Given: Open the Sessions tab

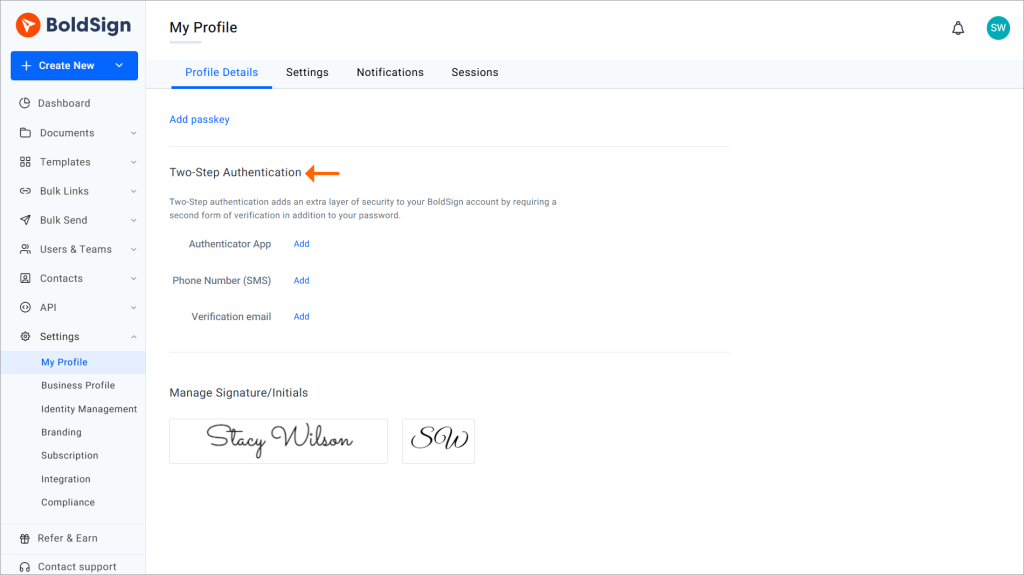Looking at the screenshot, I should pyautogui.click(x=475, y=73).
